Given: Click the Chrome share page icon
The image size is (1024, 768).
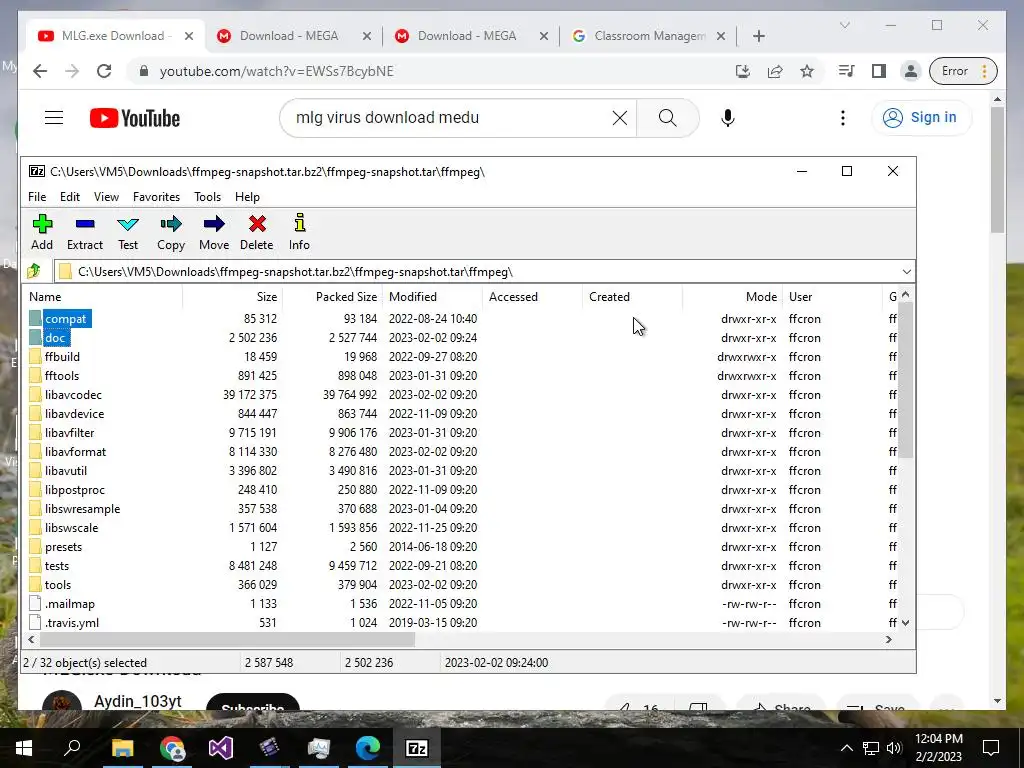Looking at the screenshot, I should pos(775,71).
